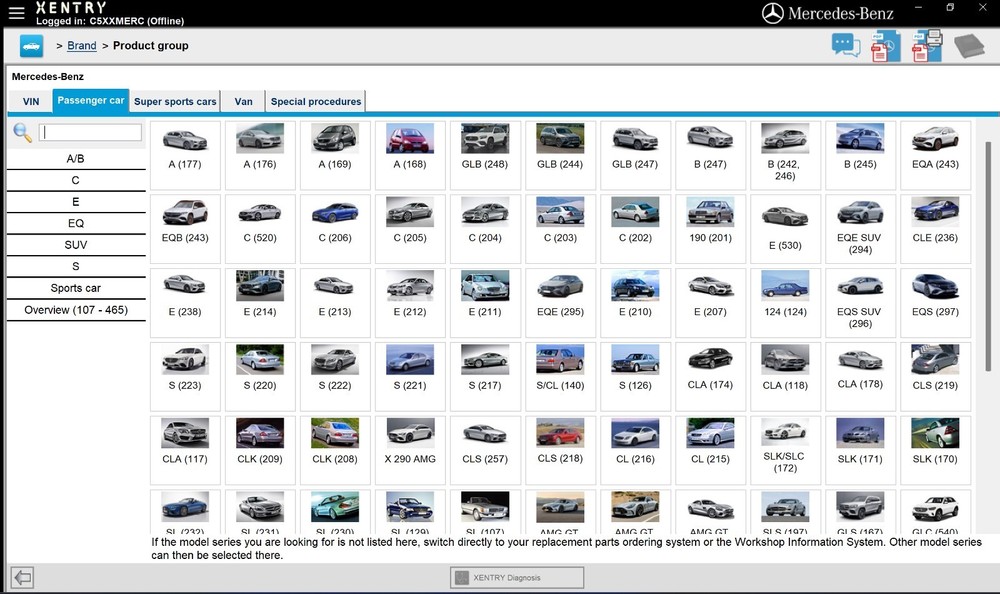The height and width of the screenshot is (594, 1000).
Task: Select Sports car in the left sidebar
Action: 75,287
